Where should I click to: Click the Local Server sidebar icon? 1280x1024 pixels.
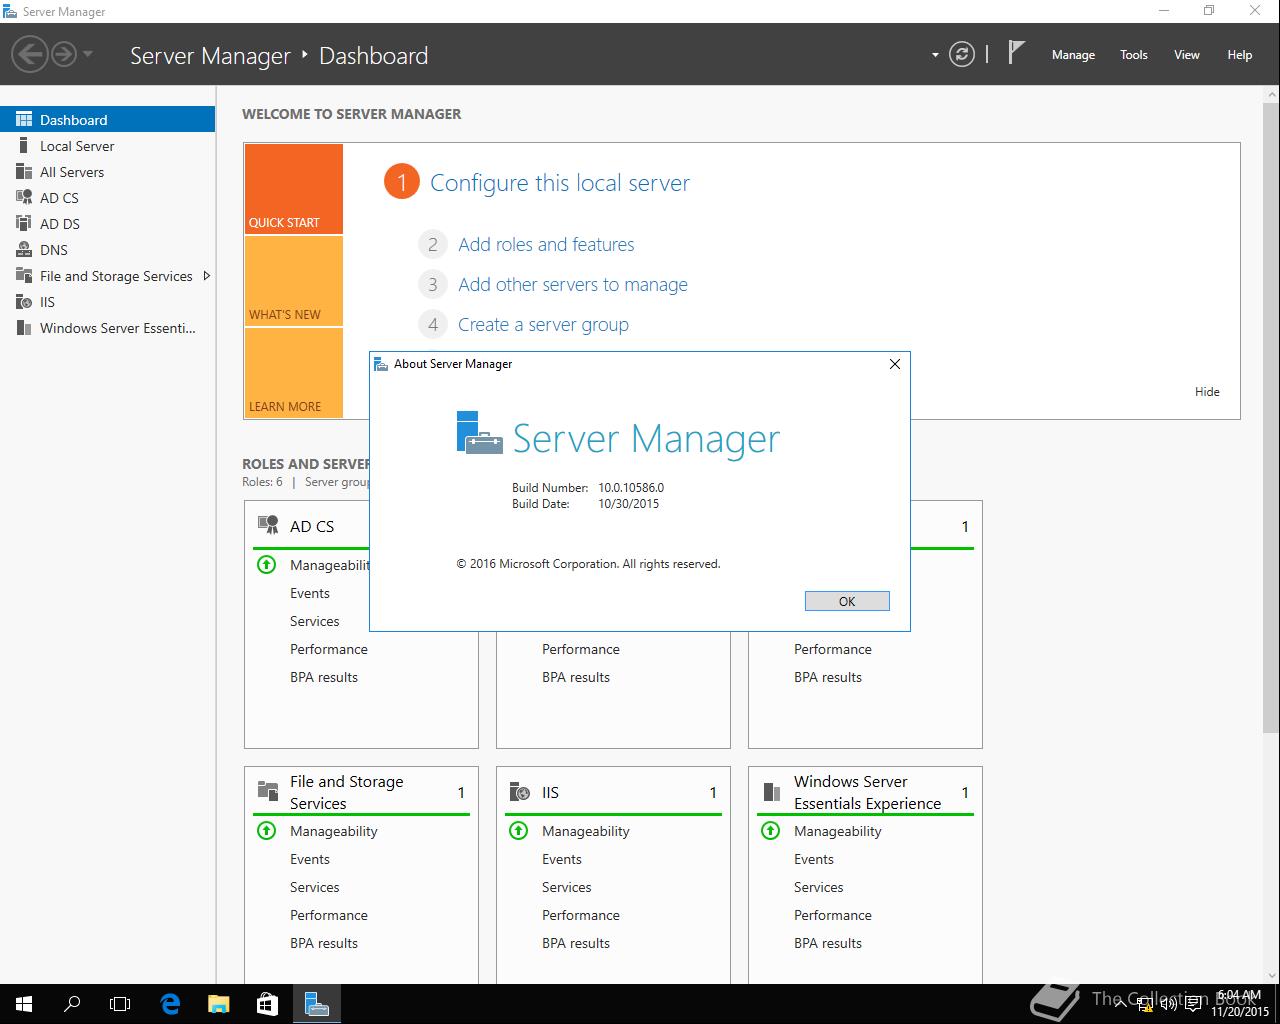(x=24, y=145)
